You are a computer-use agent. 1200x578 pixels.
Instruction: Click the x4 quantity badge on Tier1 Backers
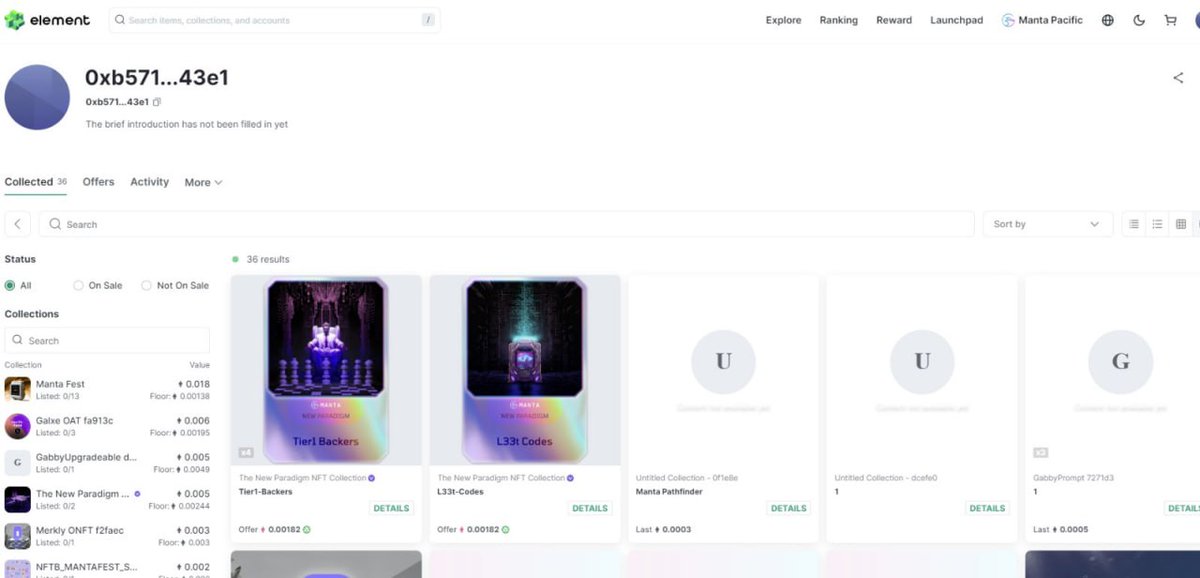click(246, 453)
